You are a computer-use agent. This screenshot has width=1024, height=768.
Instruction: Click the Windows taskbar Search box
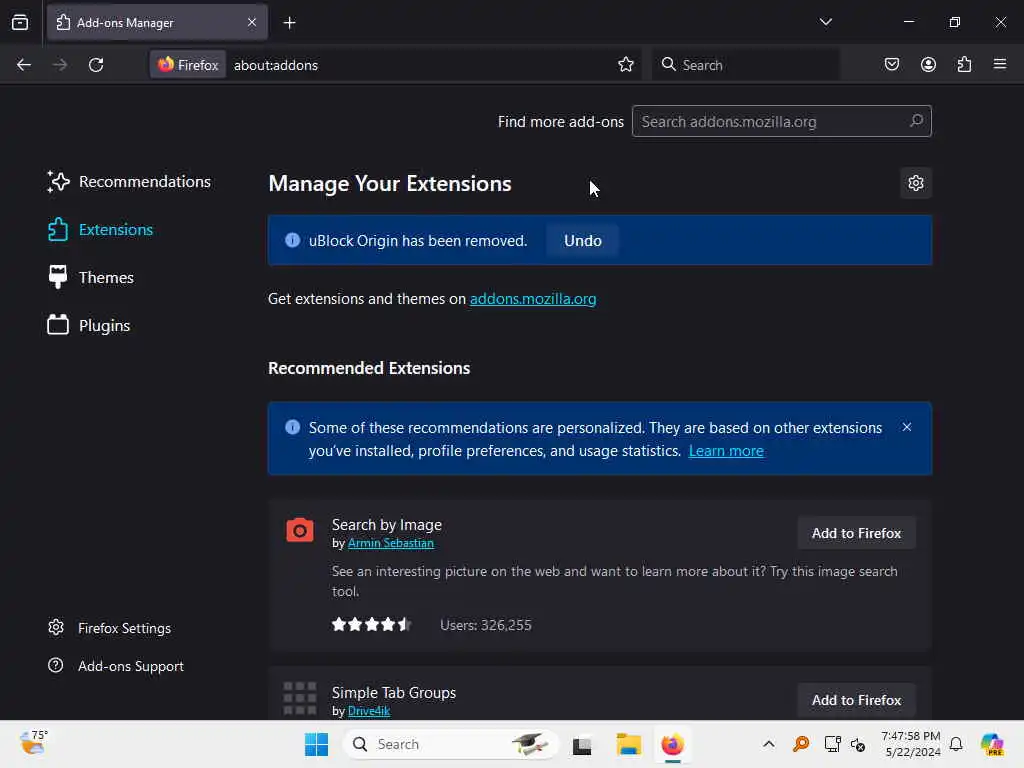451,744
